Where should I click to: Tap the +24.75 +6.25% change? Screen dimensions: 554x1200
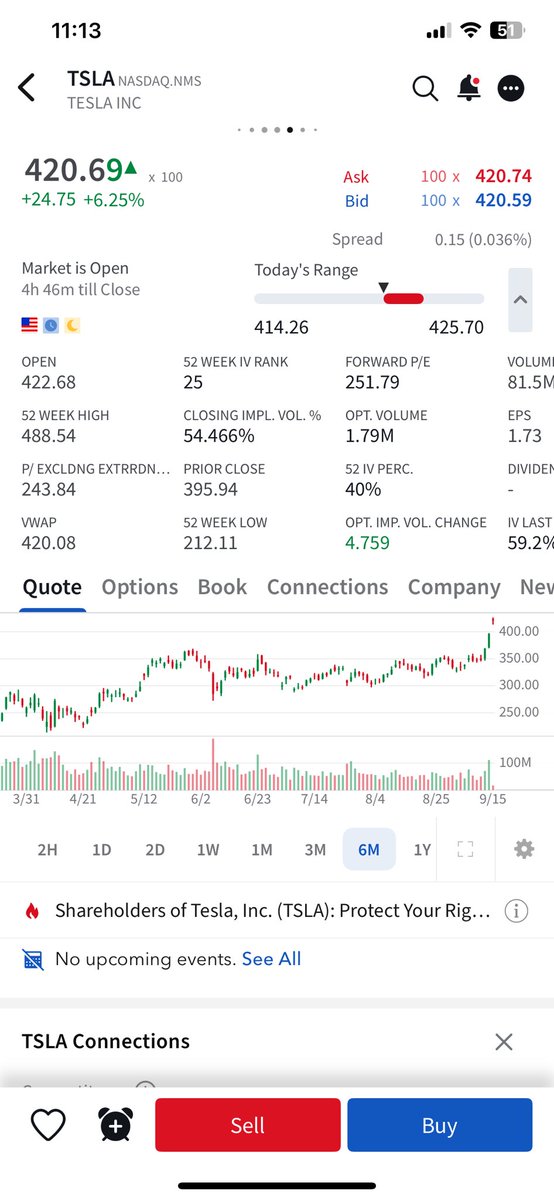coord(83,200)
